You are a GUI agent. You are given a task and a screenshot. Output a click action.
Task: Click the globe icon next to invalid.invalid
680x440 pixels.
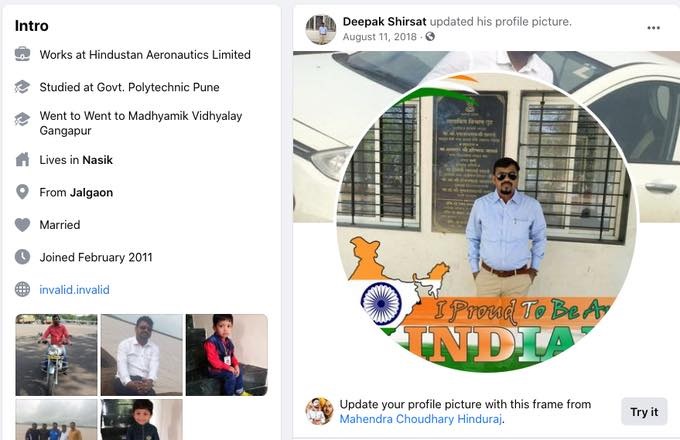23,289
